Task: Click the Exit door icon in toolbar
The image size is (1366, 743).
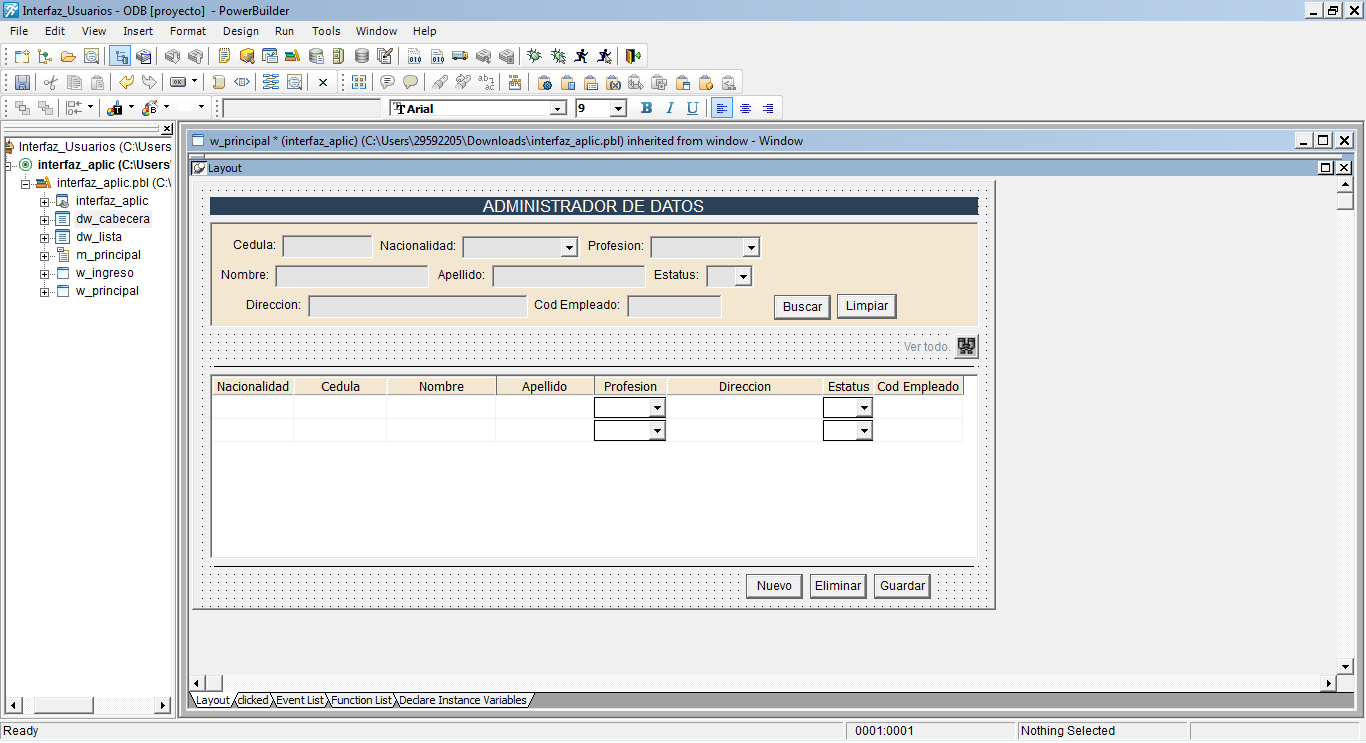Action: pyautogui.click(x=634, y=56)
